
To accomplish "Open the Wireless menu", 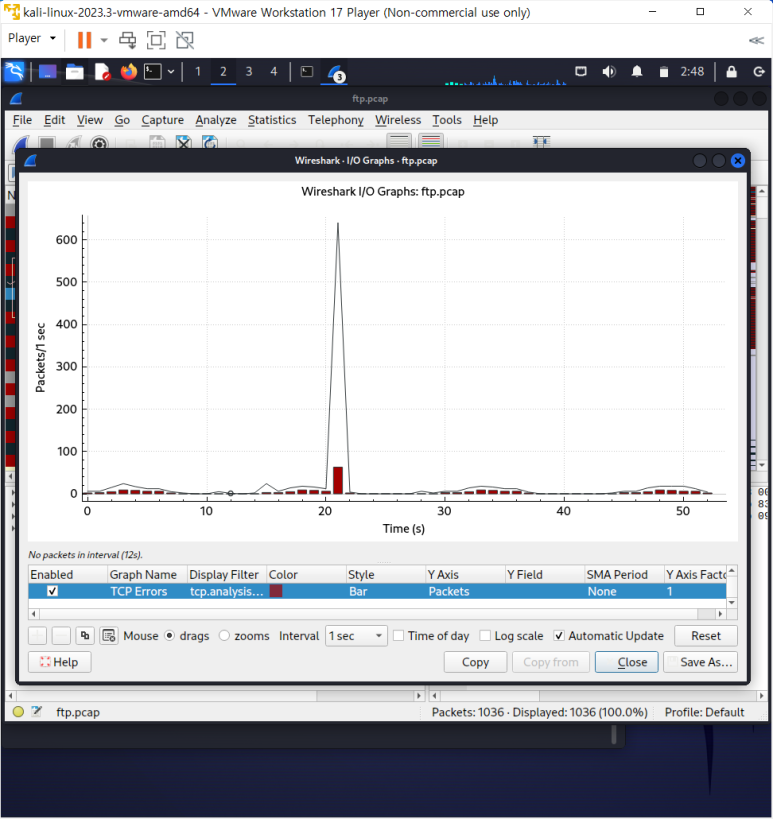I will coord(398,120).
